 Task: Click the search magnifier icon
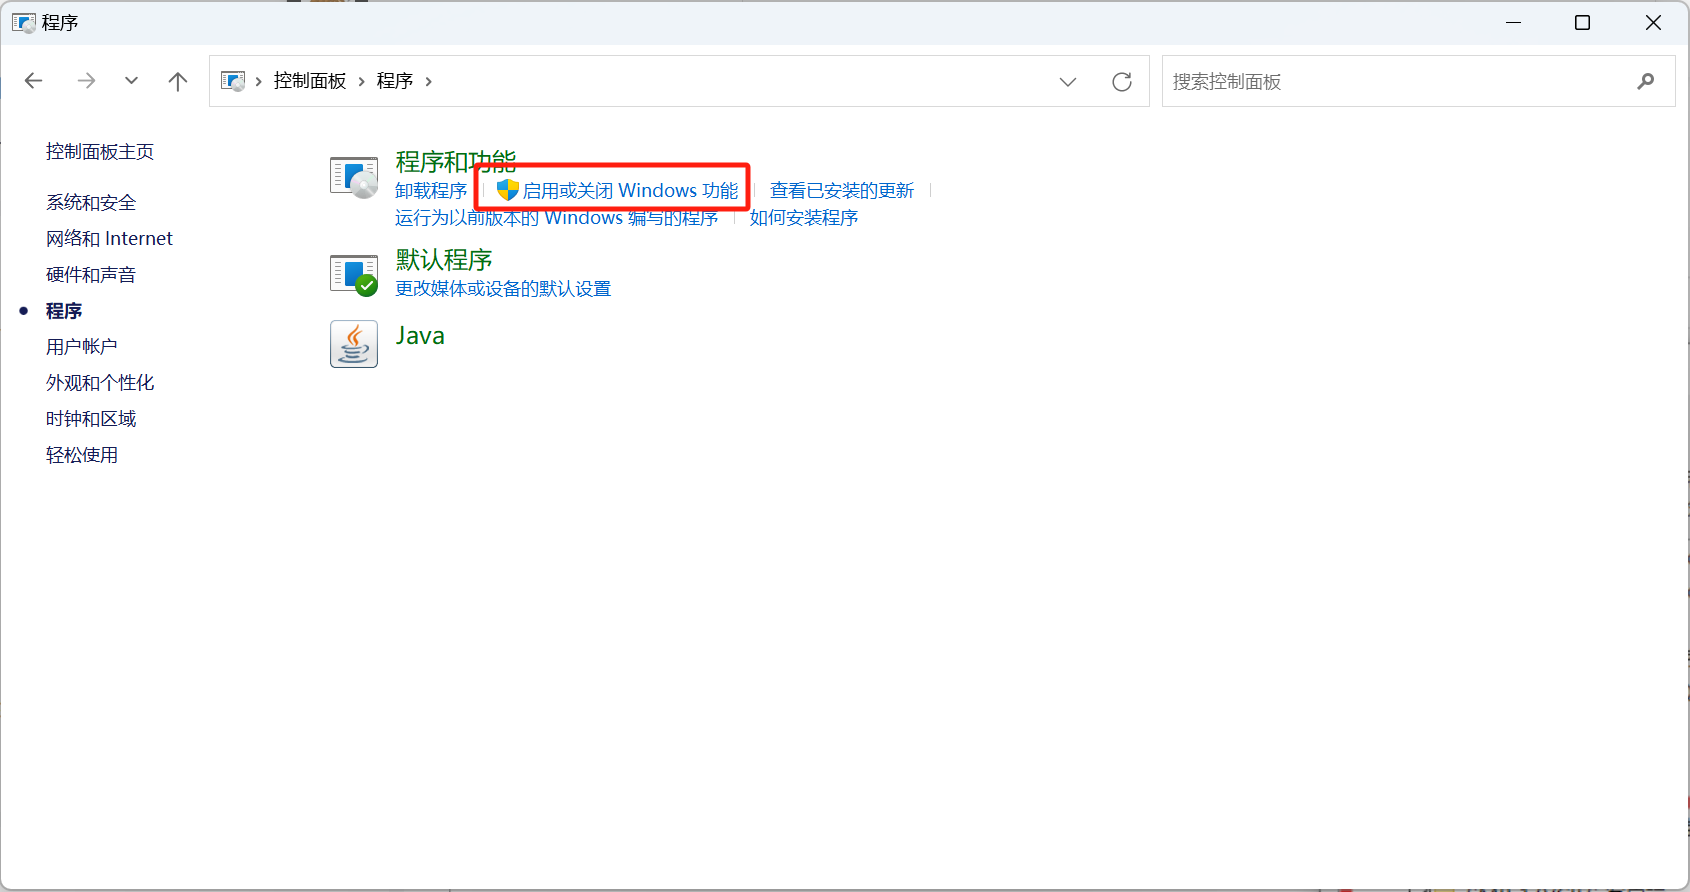point(1645,81)
